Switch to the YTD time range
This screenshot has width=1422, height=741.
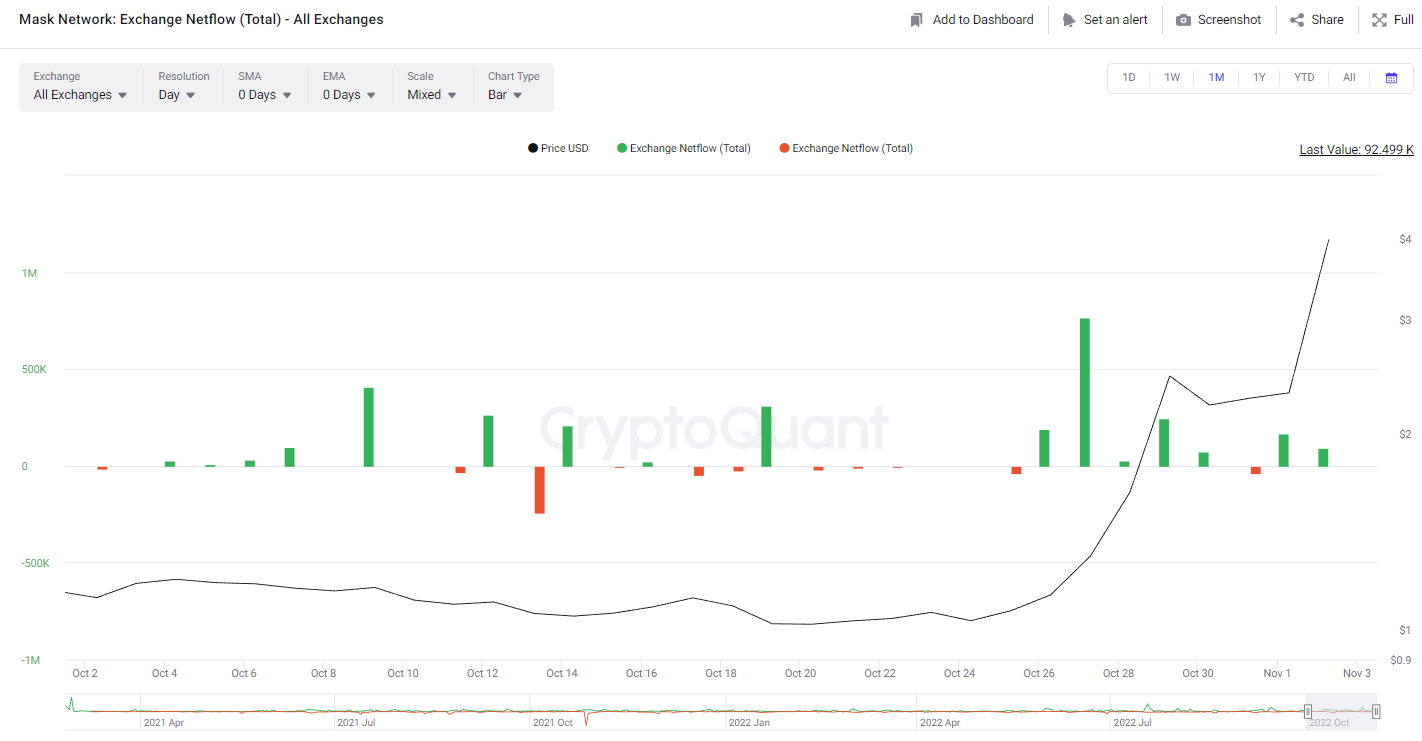[1304, 78]
